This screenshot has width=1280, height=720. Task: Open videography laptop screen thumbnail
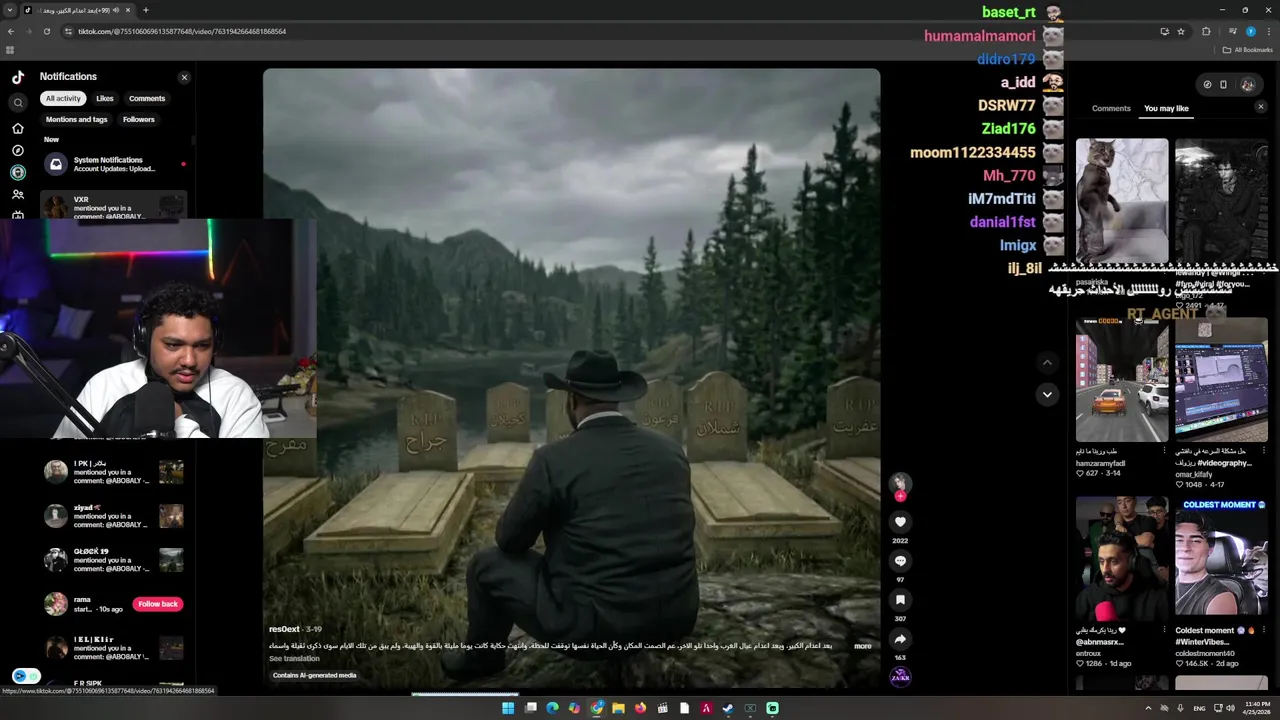tap(1221, 380)
